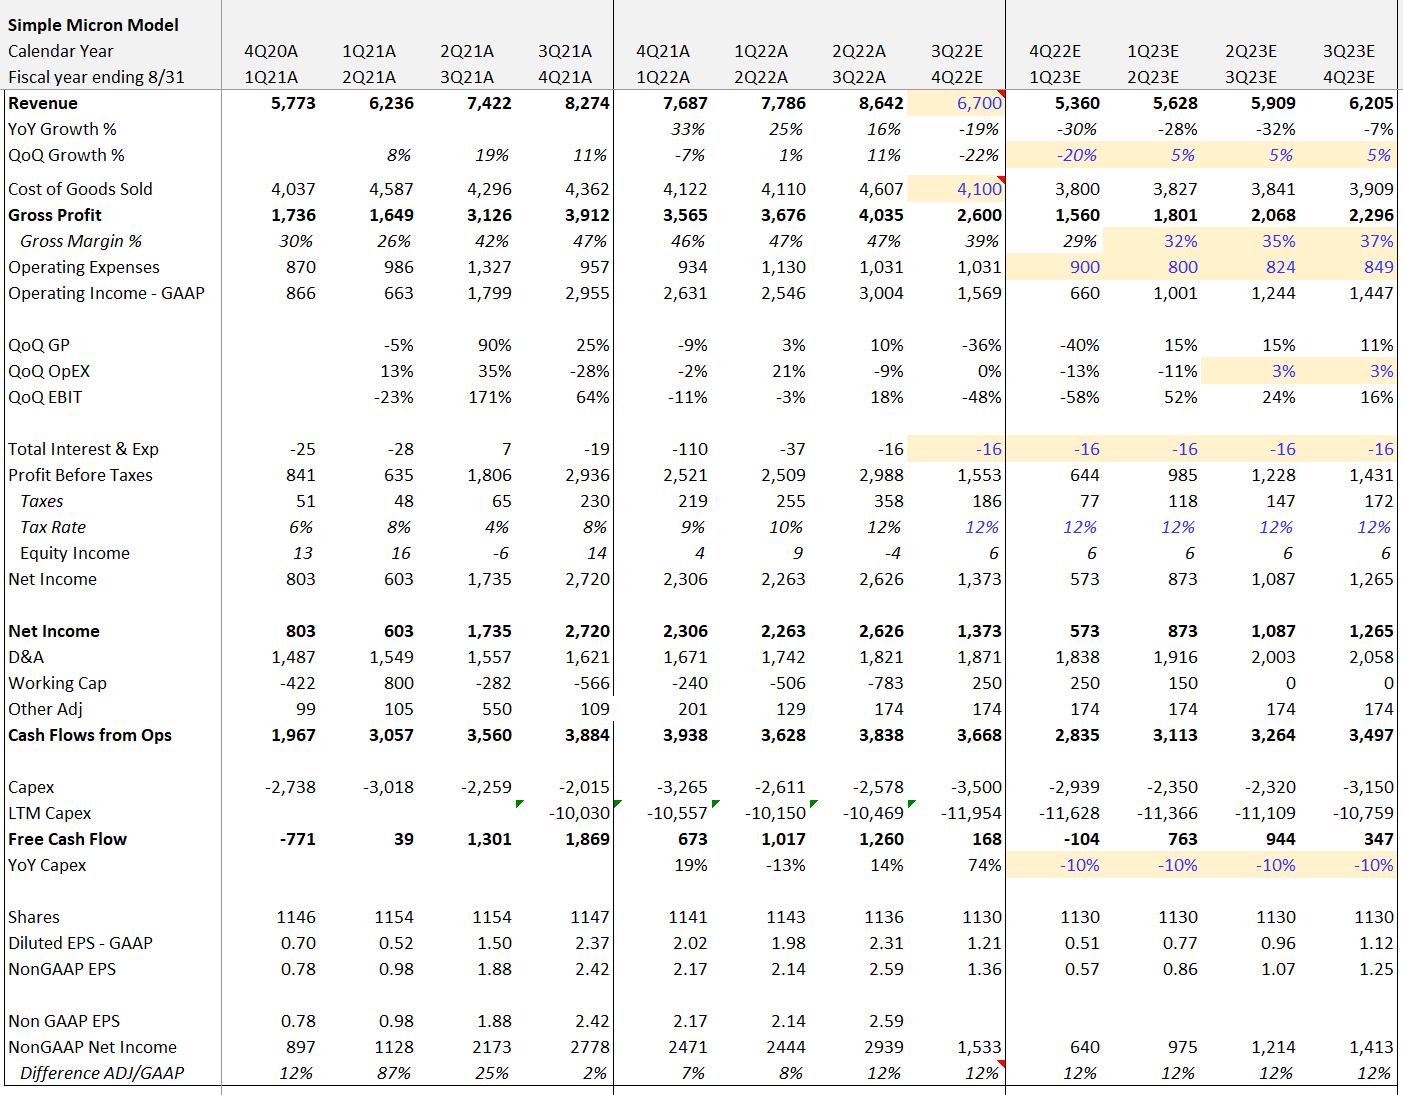
Task: Click the 'Calendar Year' row label
Action: click(x=60, y=51)
